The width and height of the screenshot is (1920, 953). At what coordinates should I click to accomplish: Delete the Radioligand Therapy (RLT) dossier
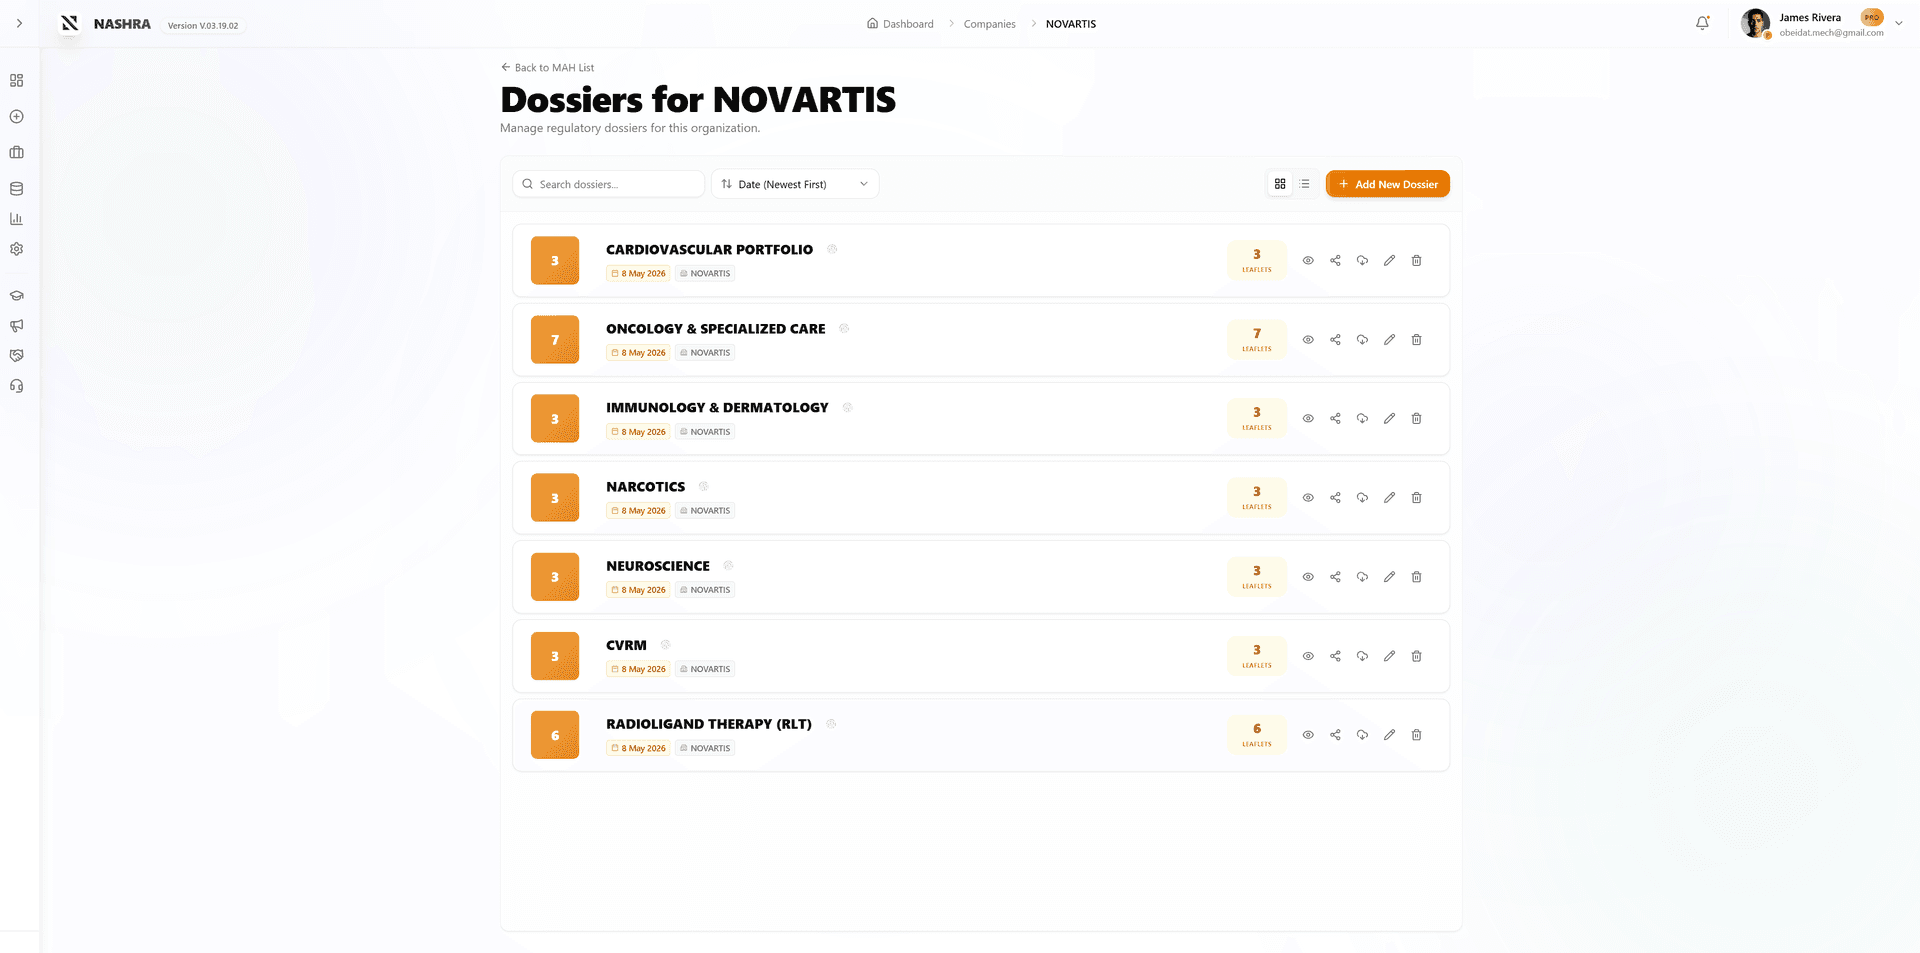click(x=1416, y=735)
